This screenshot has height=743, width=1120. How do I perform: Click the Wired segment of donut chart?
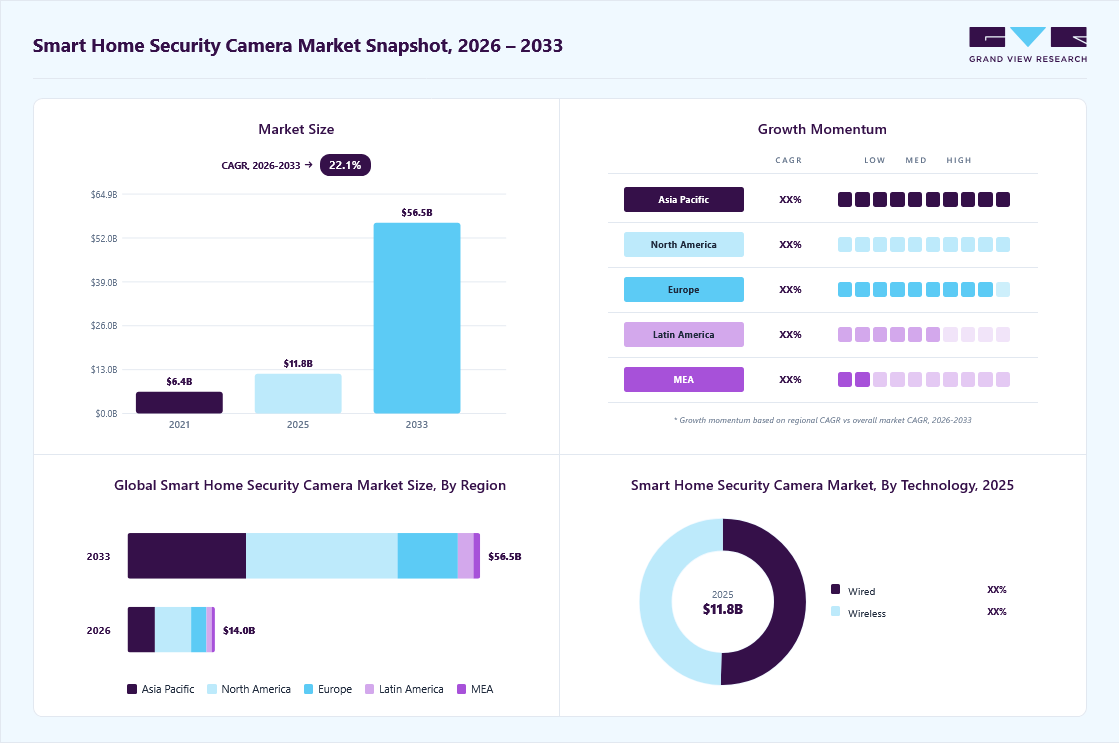tap(788, 602)
